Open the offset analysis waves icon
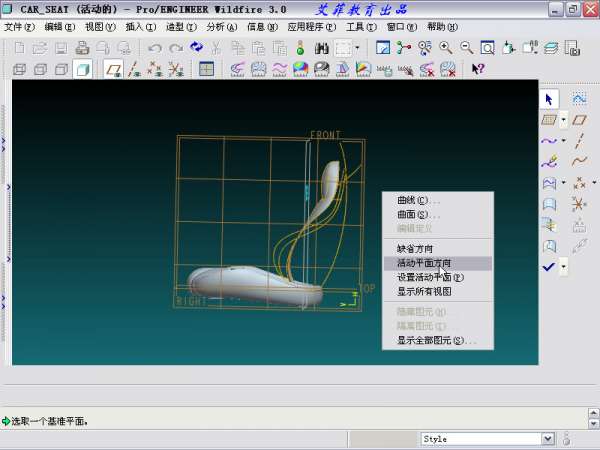The width and height of the screenshot is (600, 450). 280,69
